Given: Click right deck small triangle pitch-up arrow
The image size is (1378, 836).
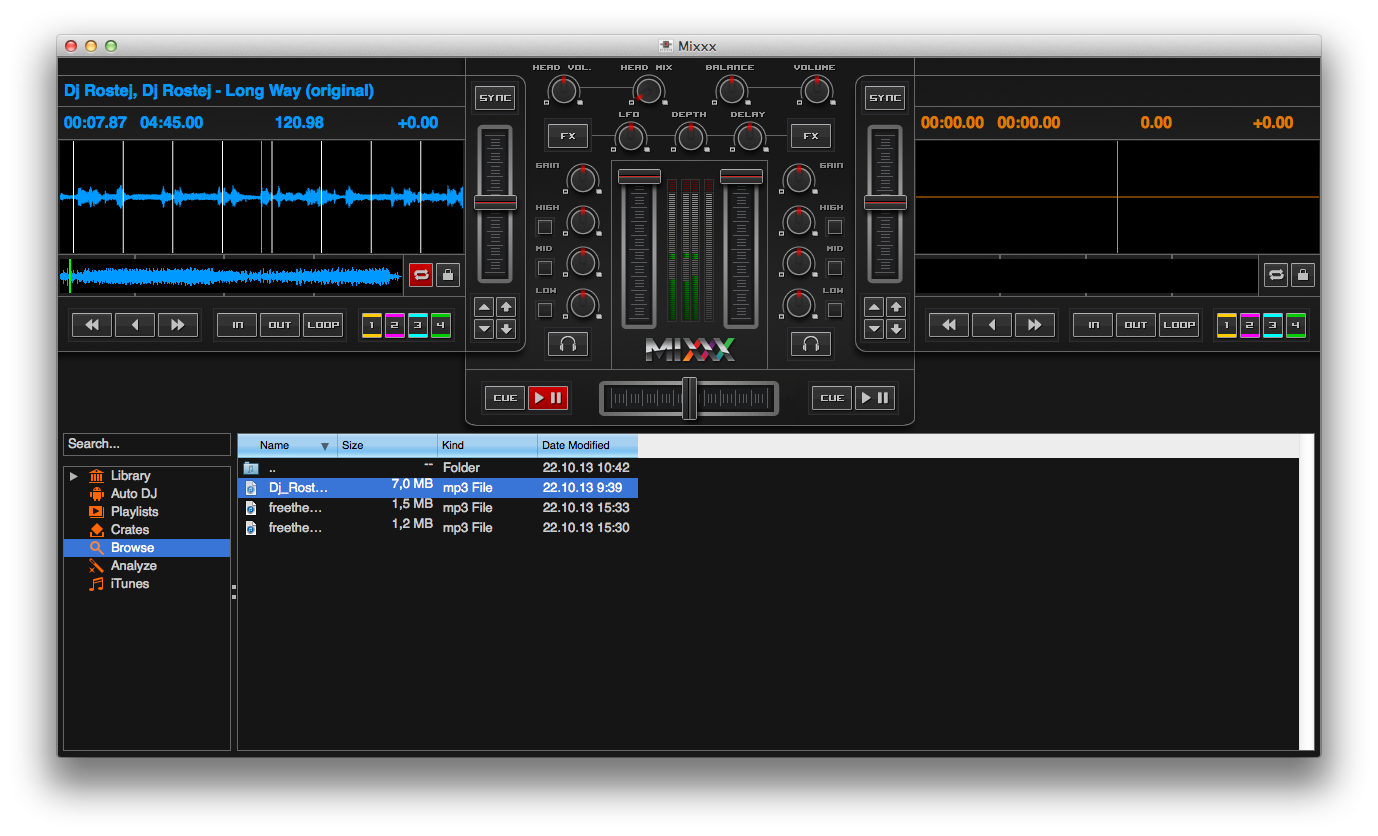Looking at the screenshot, I should pos(874,308).
